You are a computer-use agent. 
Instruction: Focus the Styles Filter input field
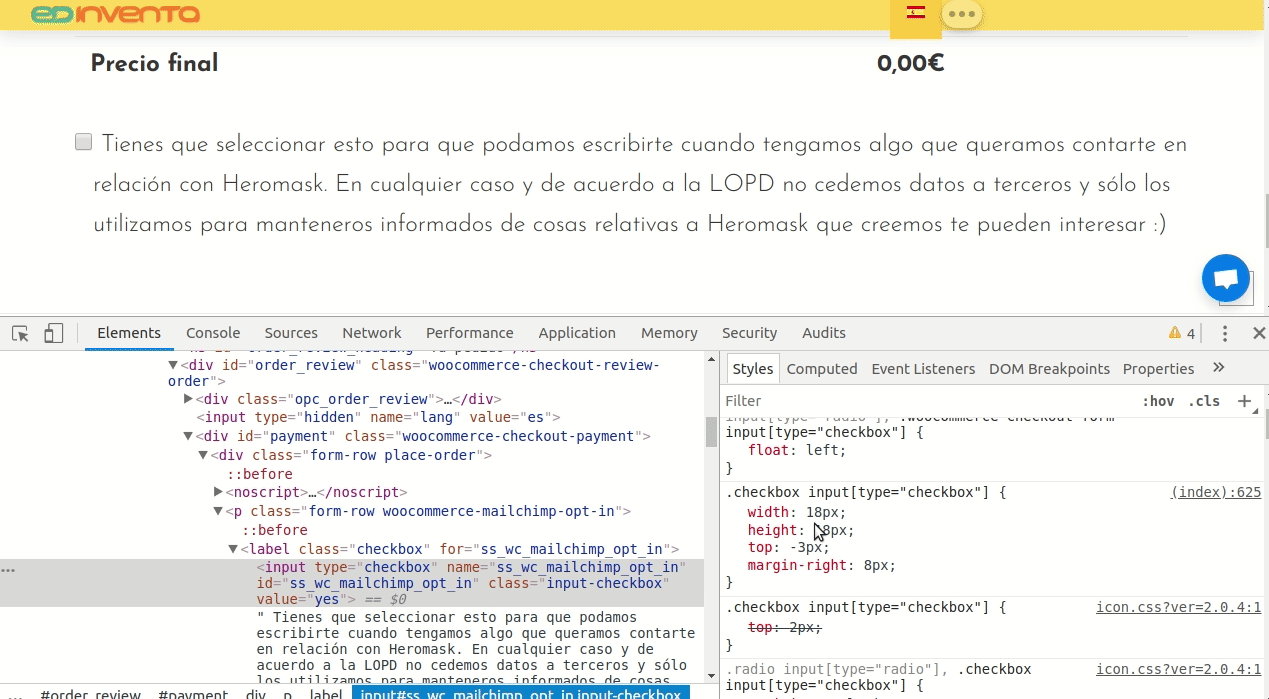pyautogui.click(x=920, y=401)
